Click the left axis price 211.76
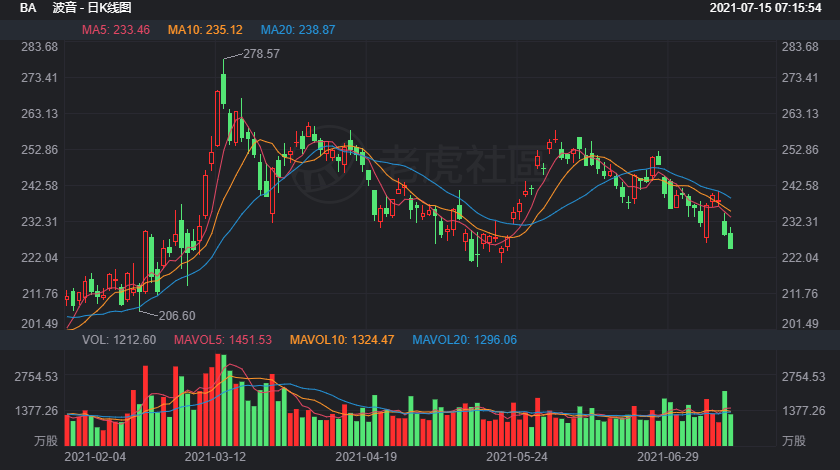The image size is (840, 470). 40,294
